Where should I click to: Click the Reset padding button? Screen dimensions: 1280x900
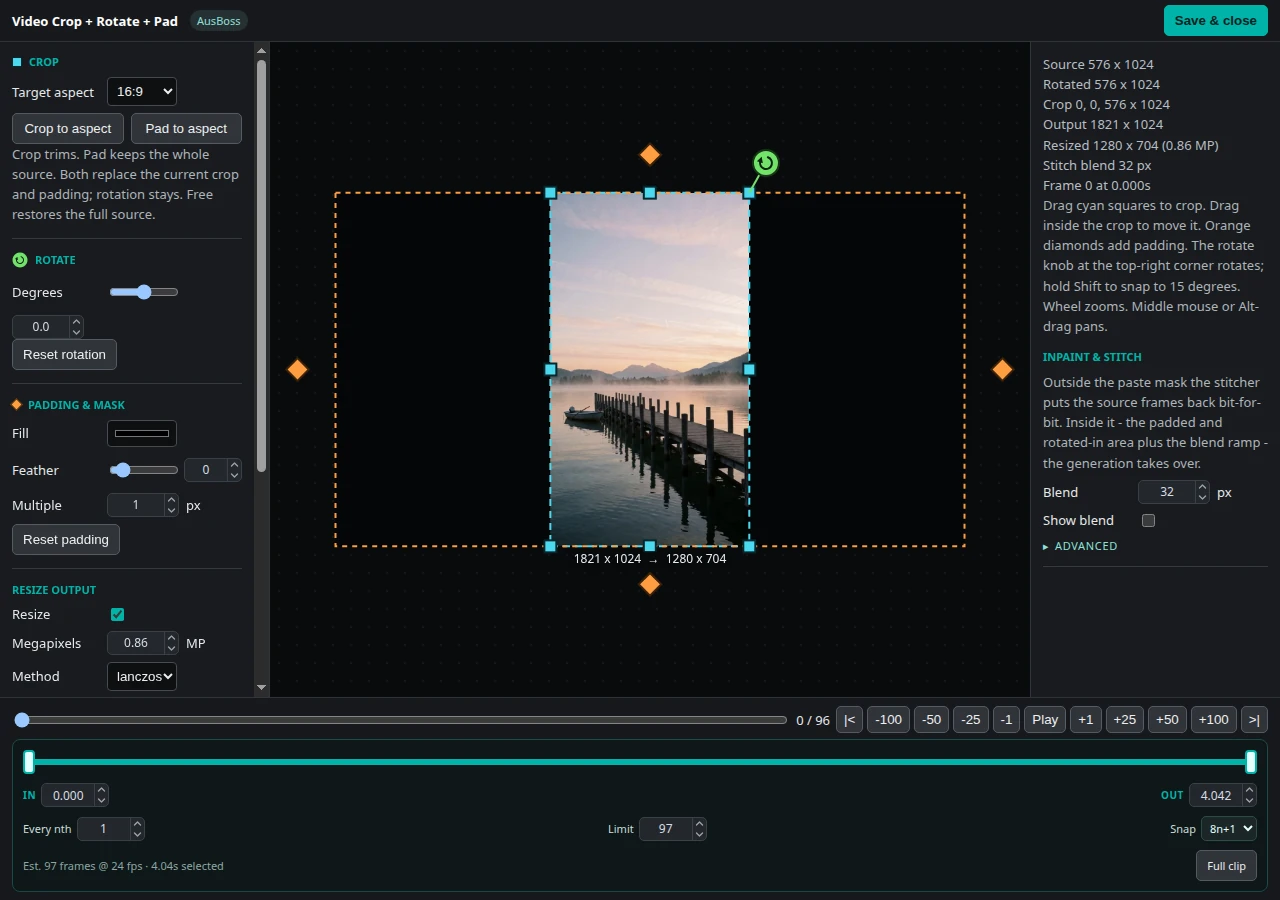[x=66, y=540]
